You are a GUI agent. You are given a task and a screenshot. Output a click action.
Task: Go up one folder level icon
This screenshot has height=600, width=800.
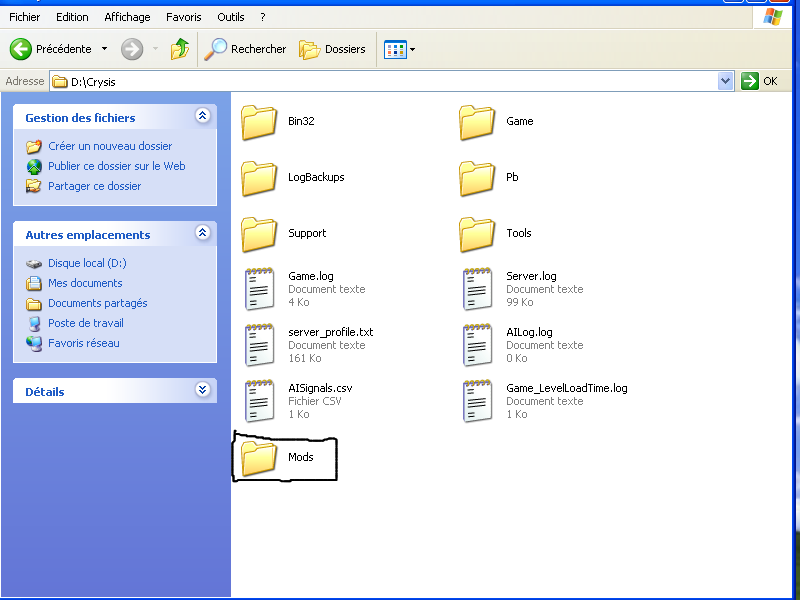(180, 49)
